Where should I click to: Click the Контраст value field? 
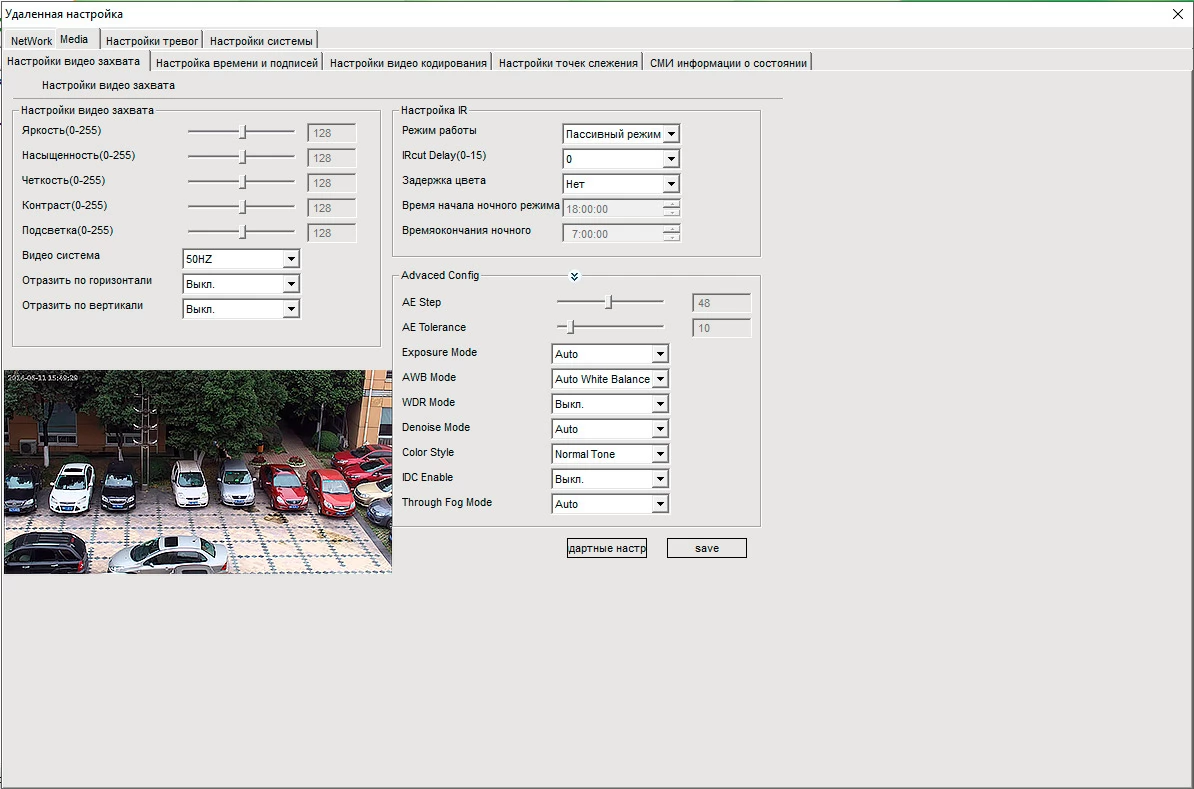(332, 208)
